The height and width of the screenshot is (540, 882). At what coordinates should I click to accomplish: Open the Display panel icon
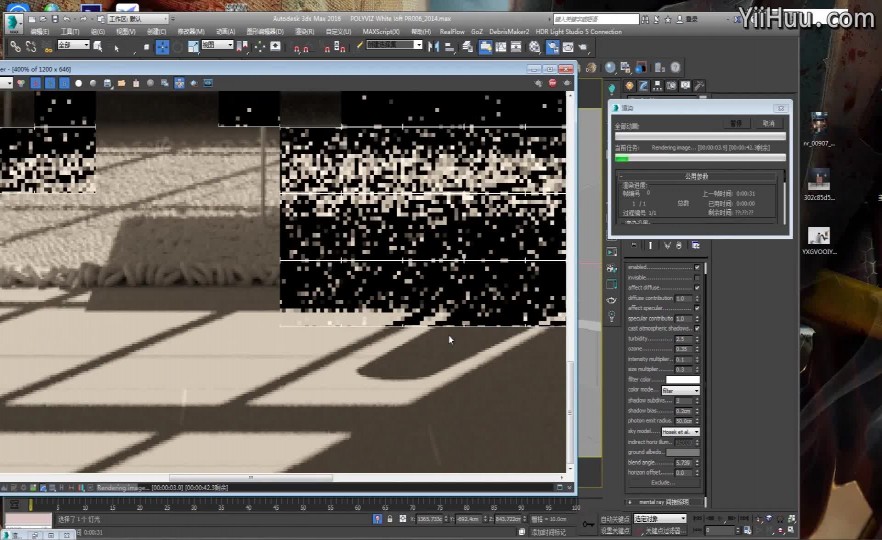pos(685,86)
